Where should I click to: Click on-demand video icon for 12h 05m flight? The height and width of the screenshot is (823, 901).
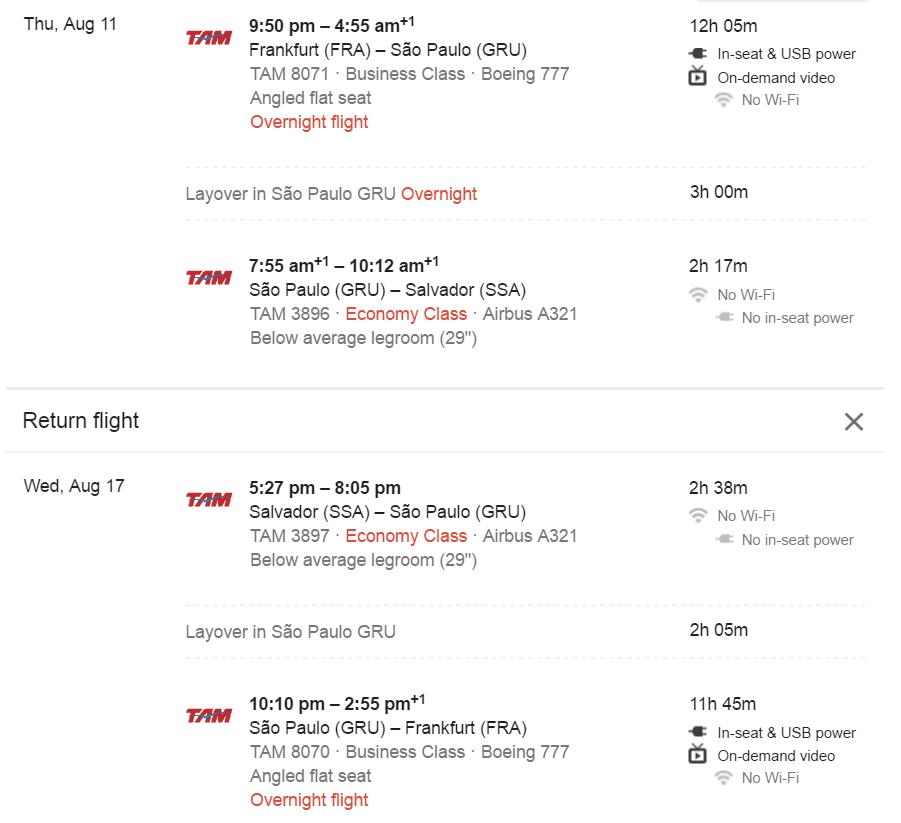698,76
